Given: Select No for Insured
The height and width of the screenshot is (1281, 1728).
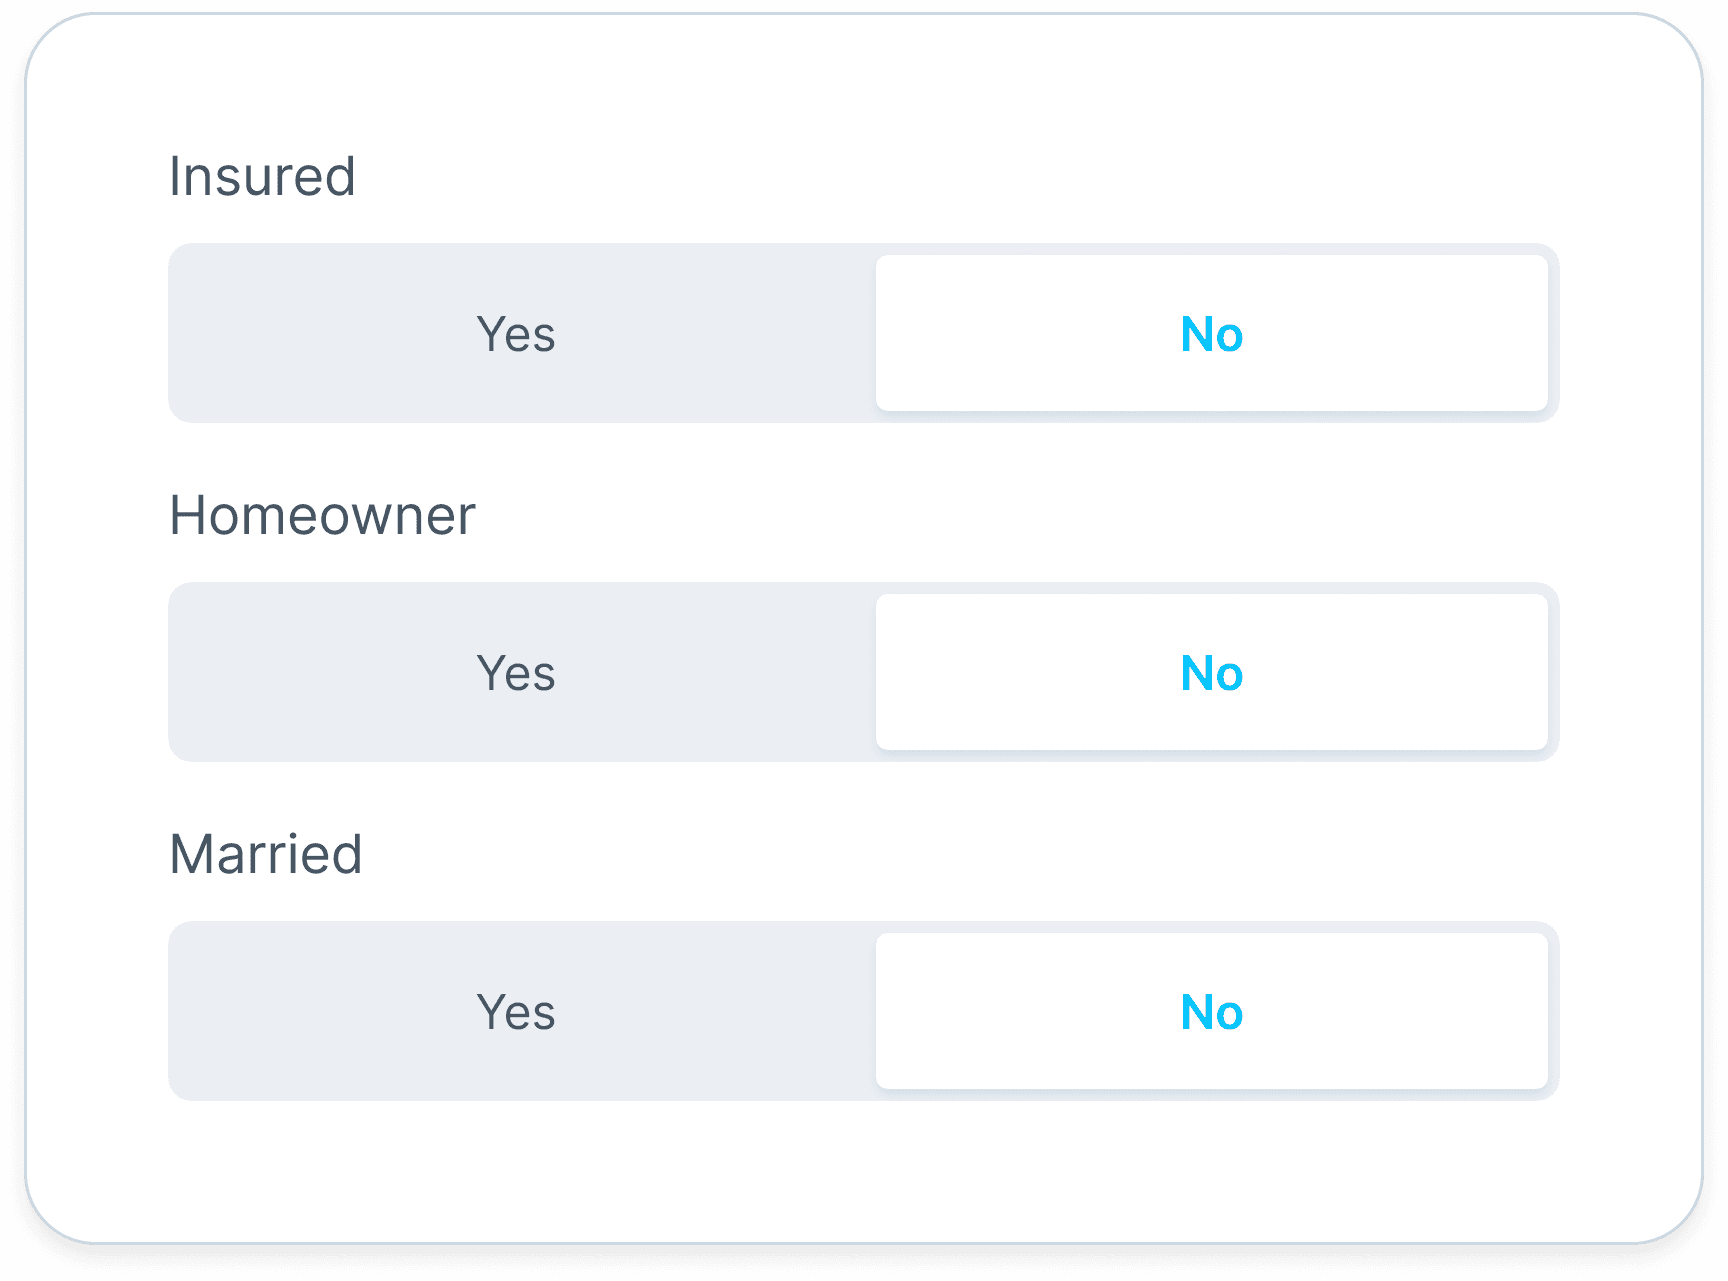Looking at the screenshot, I should 1211,333.
